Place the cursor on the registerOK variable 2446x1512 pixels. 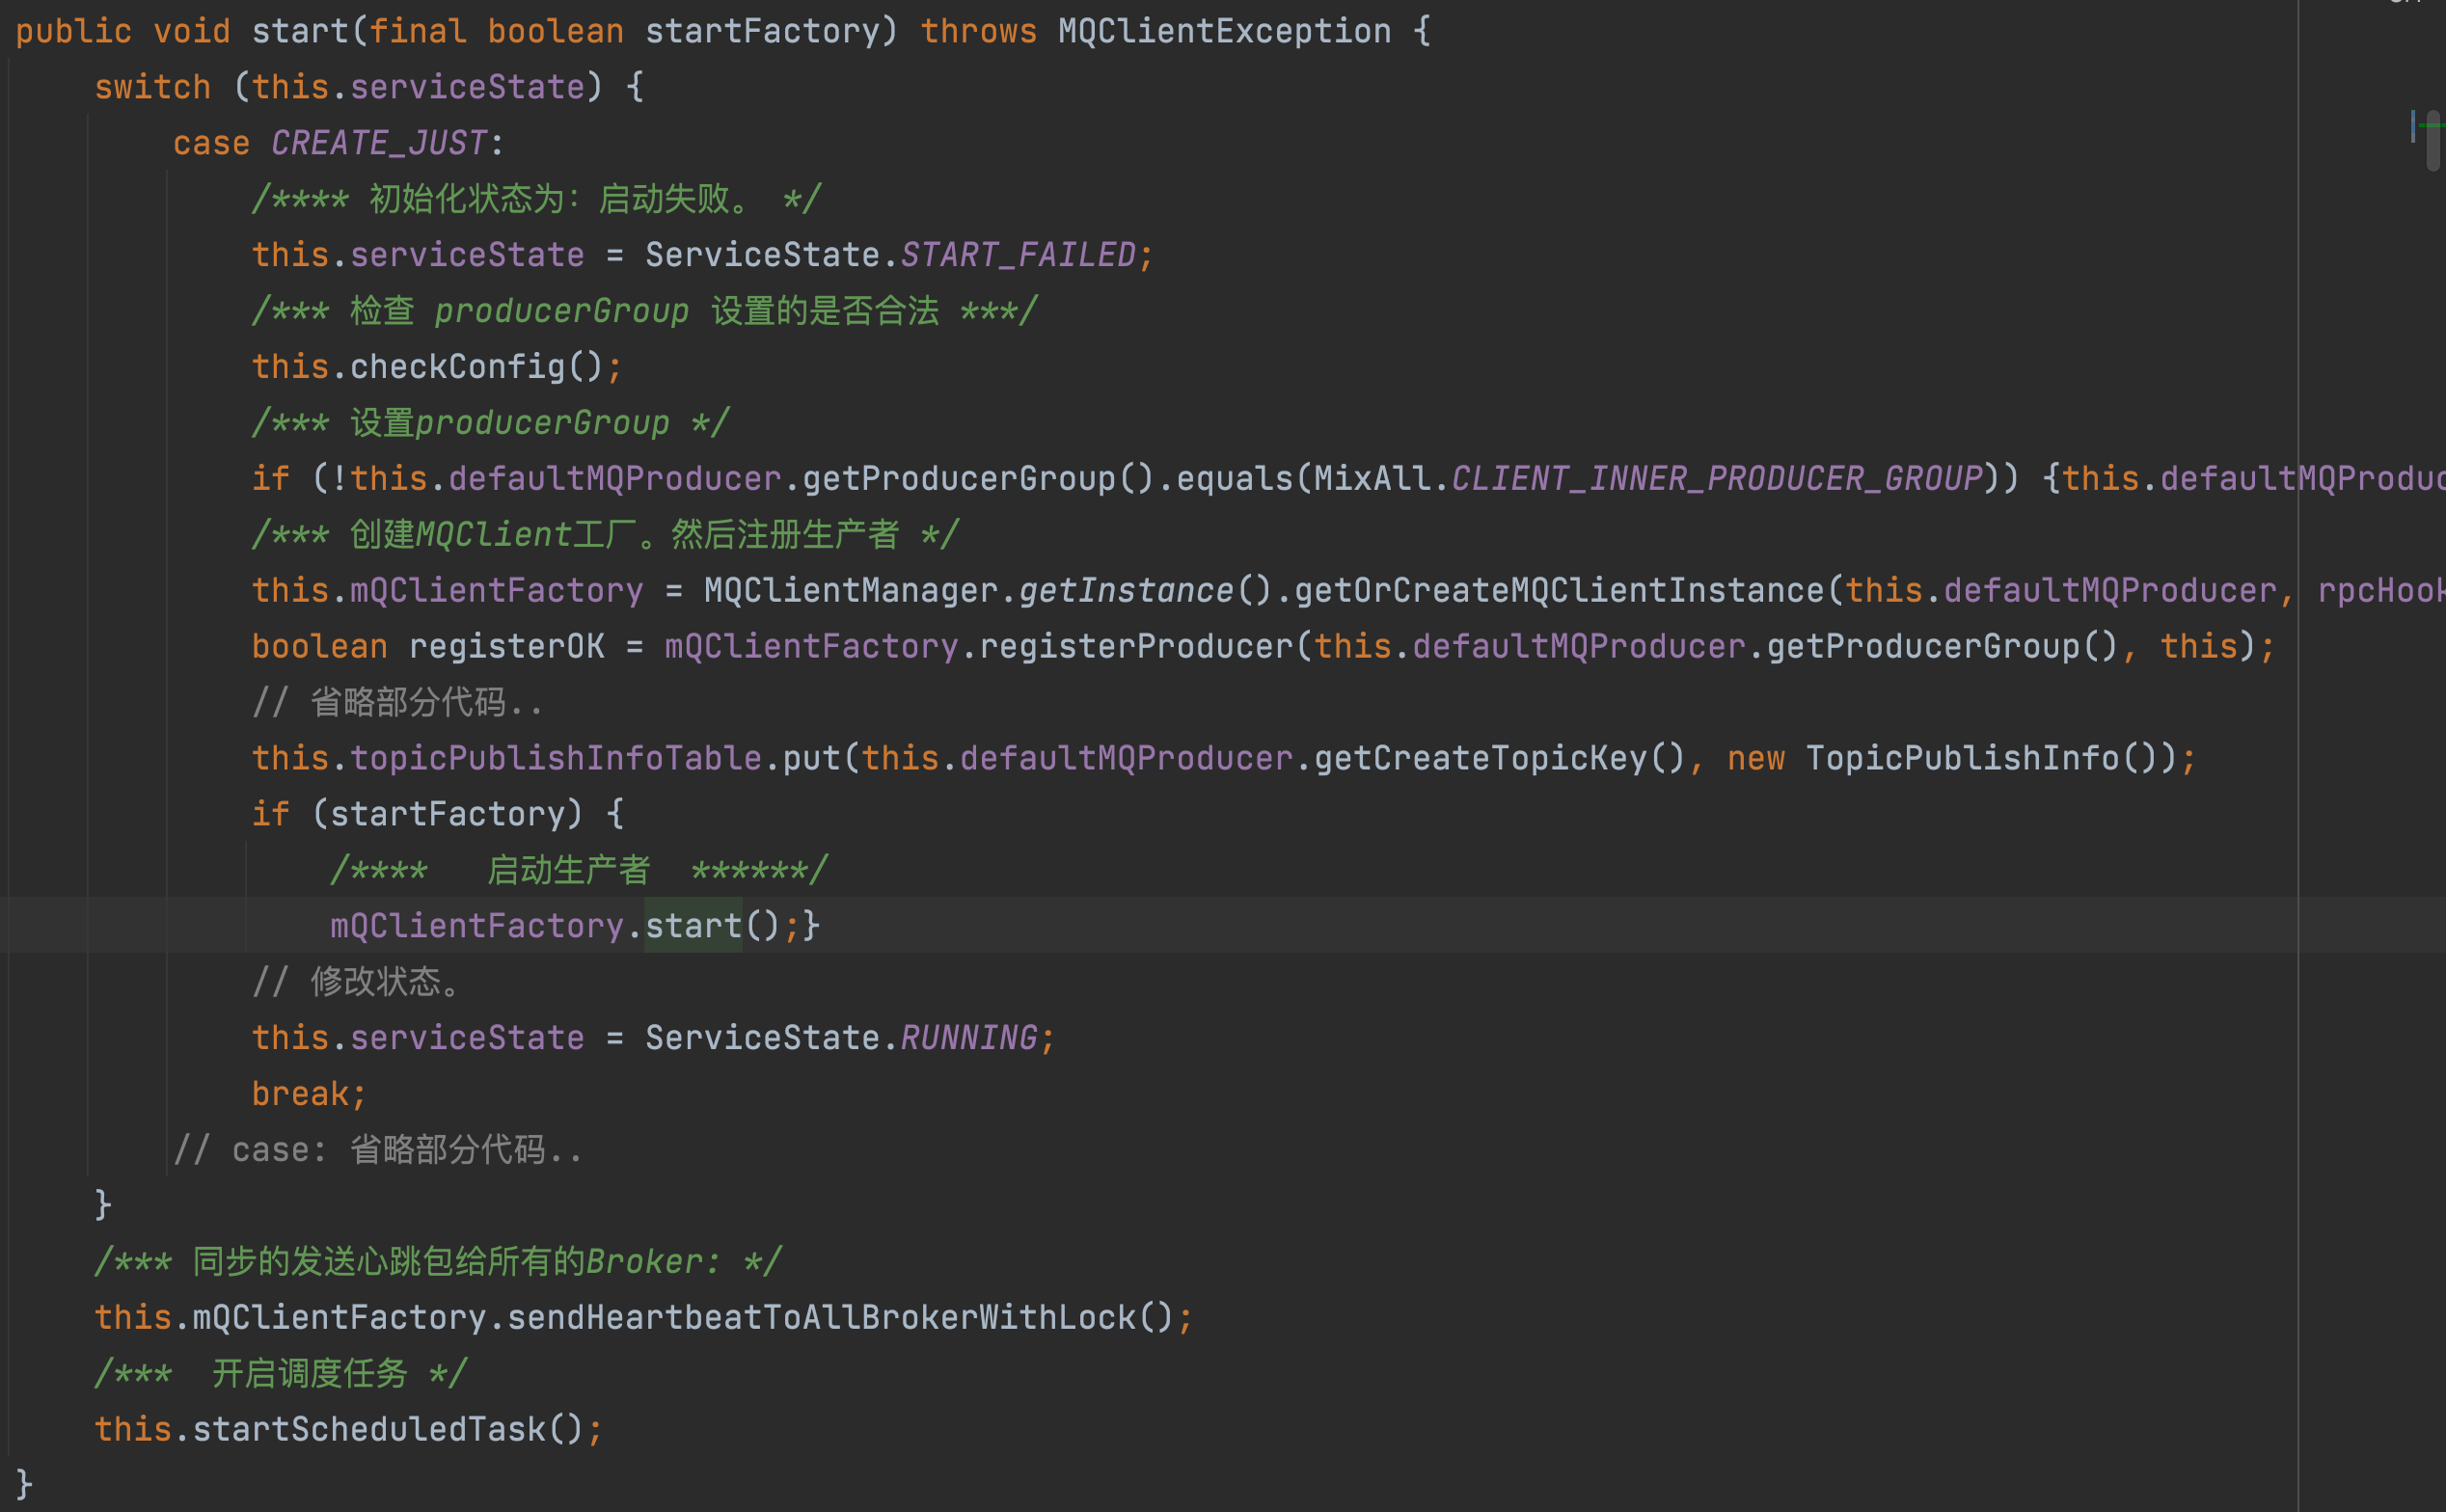[506, 646]
